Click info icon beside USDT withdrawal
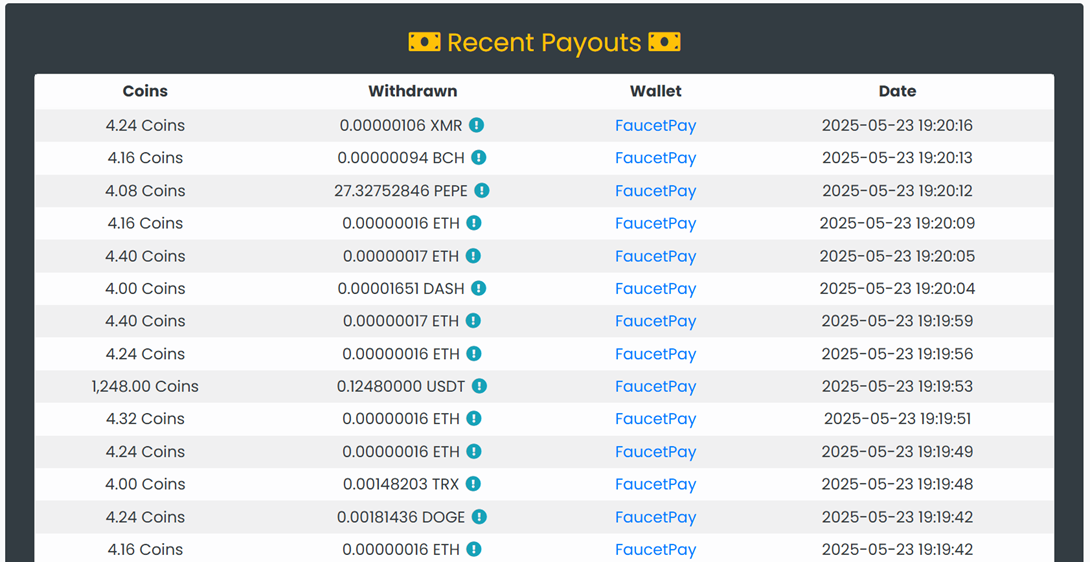The width and height of the screenshot is (1090, 562). [x=480, y=386]
